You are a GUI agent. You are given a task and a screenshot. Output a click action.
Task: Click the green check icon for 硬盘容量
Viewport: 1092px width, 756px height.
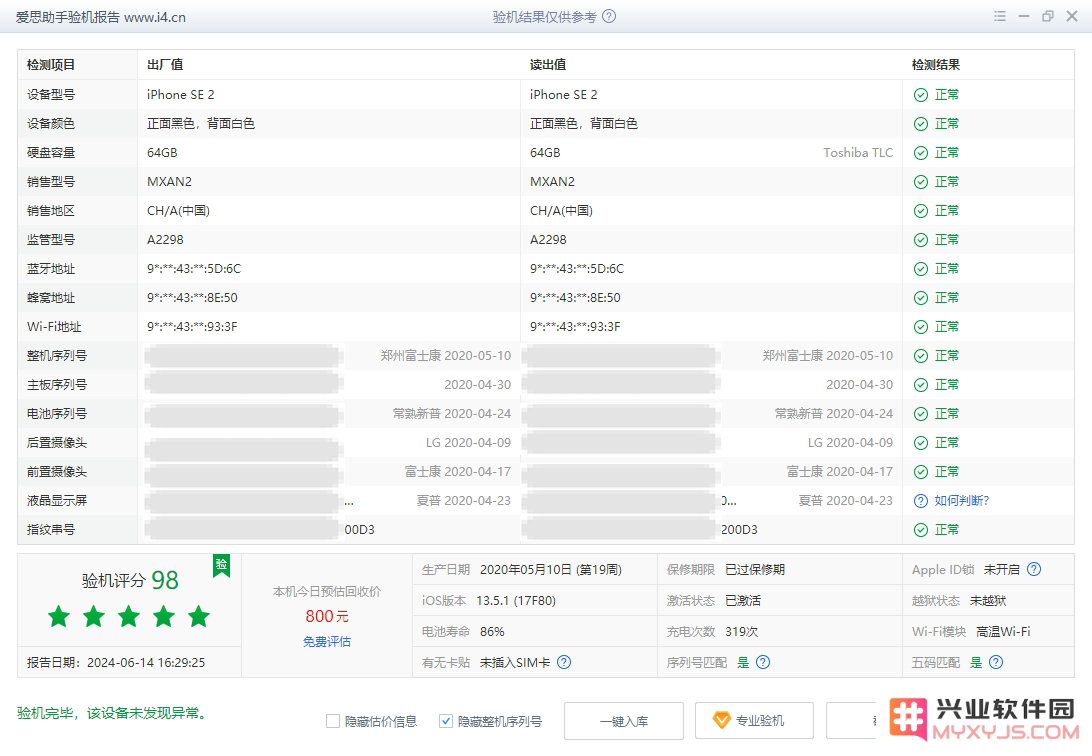921,153
